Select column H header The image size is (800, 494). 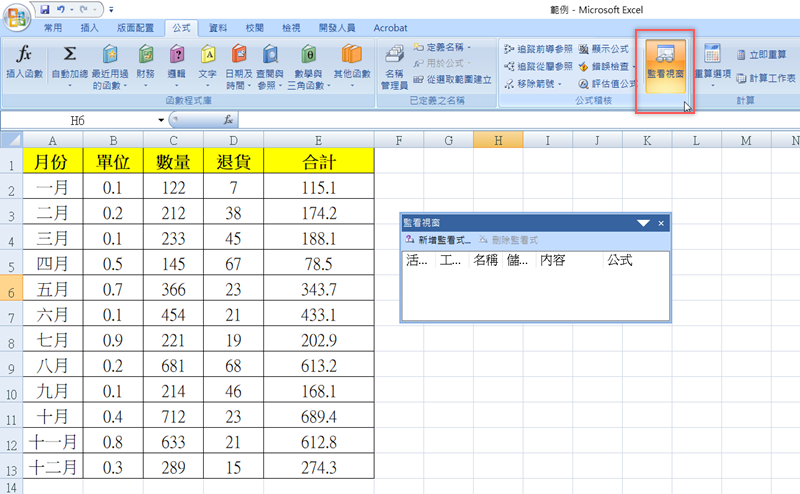497,141
